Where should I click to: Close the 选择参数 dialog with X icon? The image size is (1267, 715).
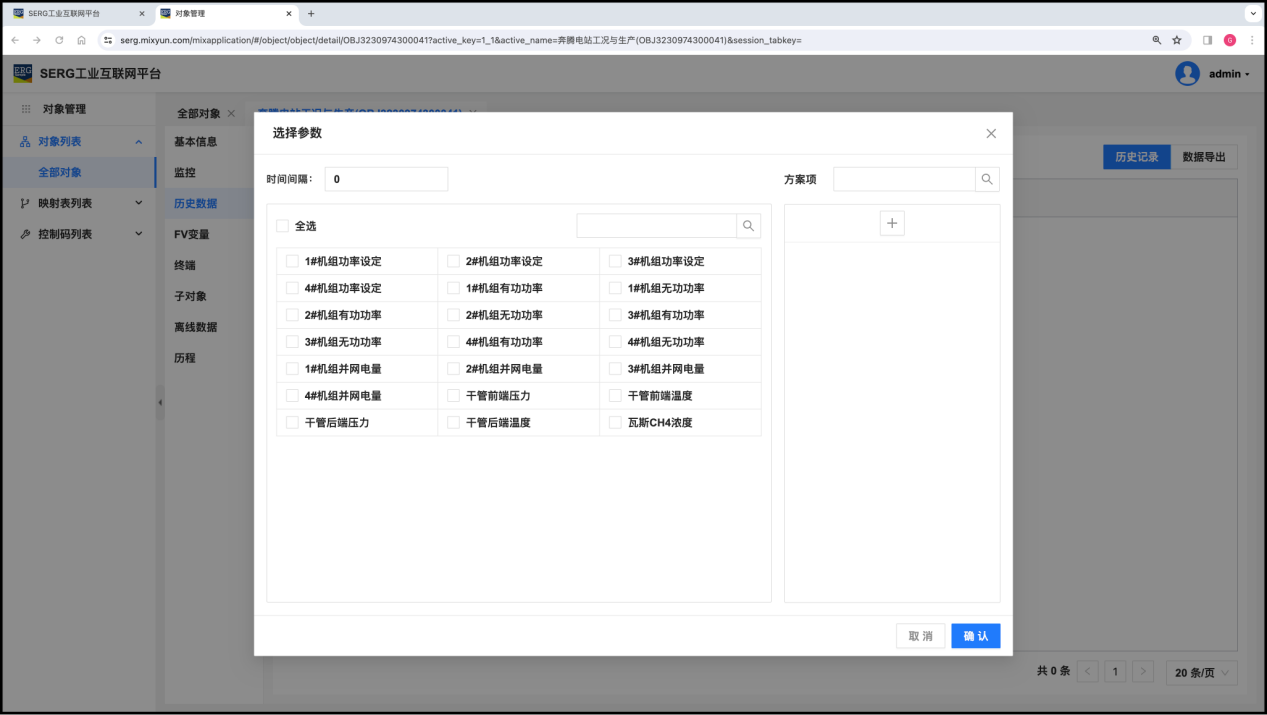pos(991,134)
